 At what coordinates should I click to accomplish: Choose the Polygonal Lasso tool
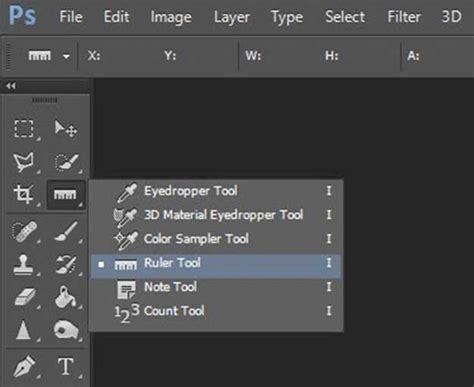tap(23, 162)
